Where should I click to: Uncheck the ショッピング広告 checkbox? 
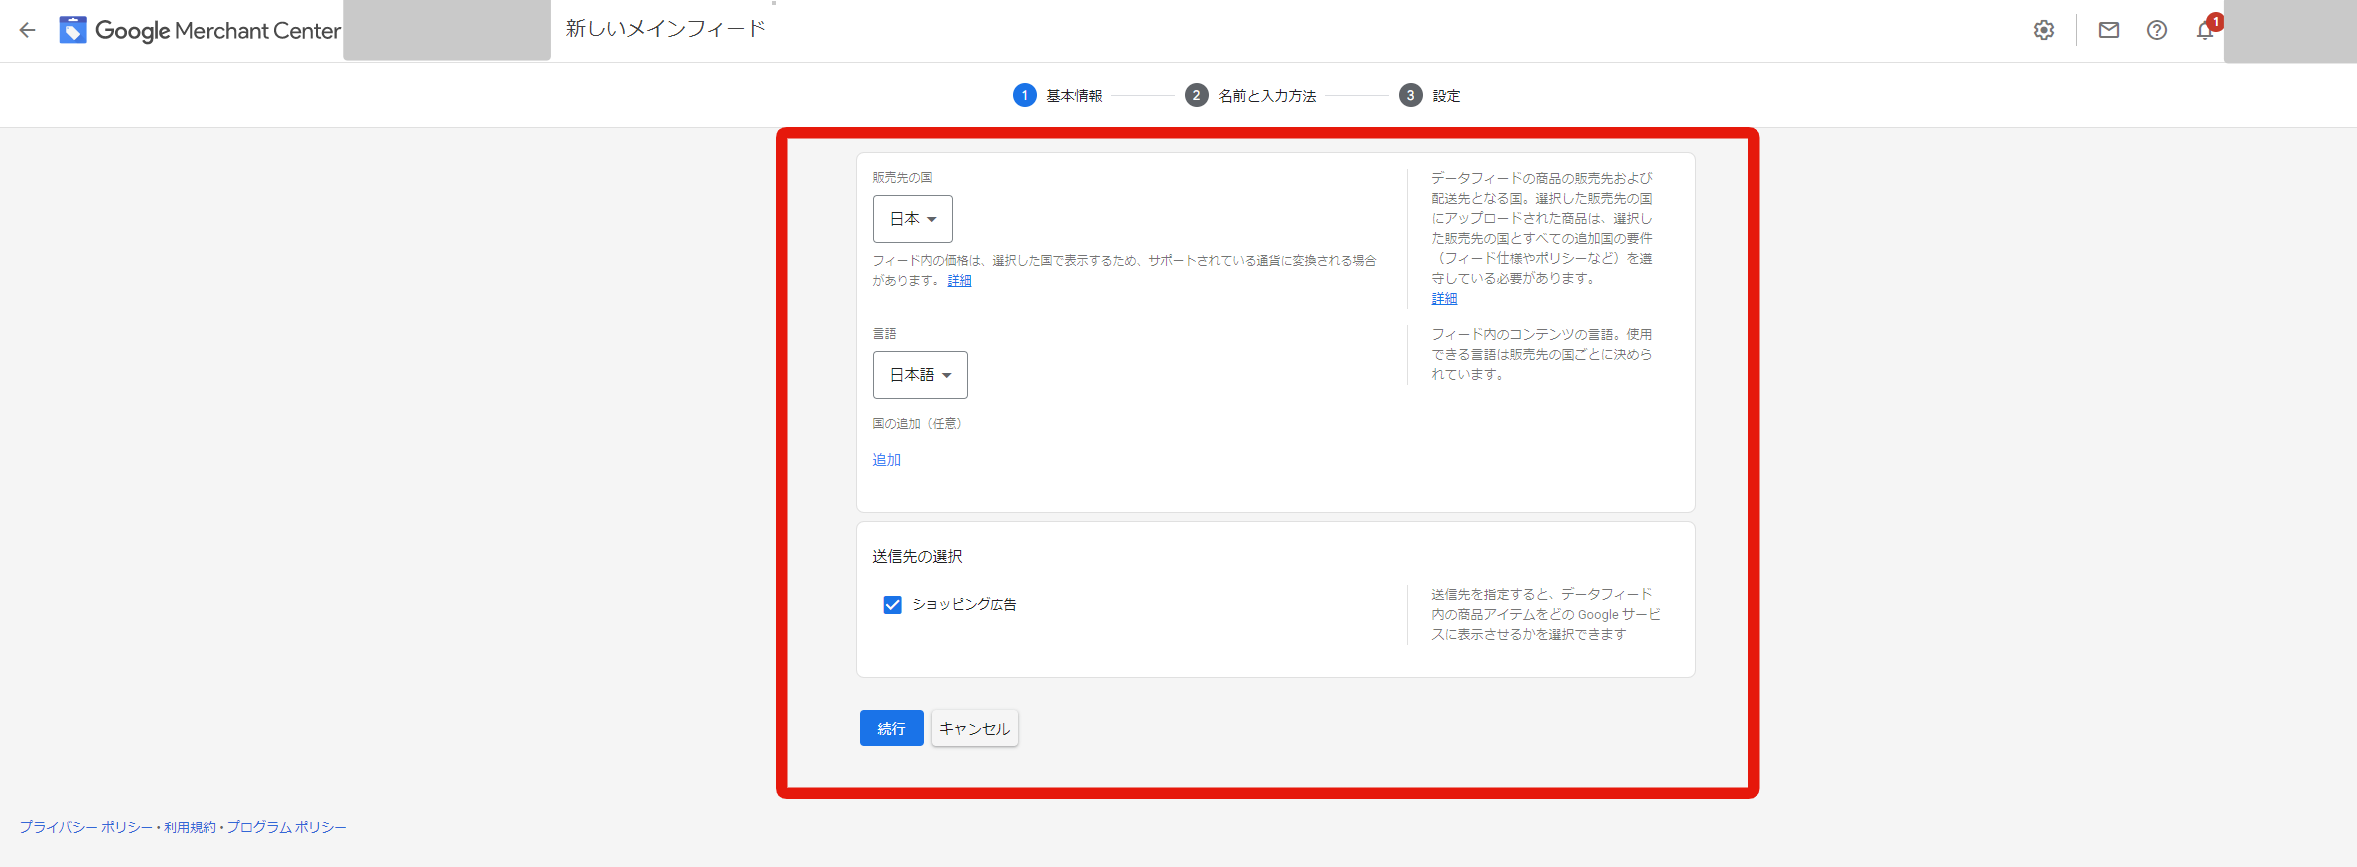[x=892, y=605]
